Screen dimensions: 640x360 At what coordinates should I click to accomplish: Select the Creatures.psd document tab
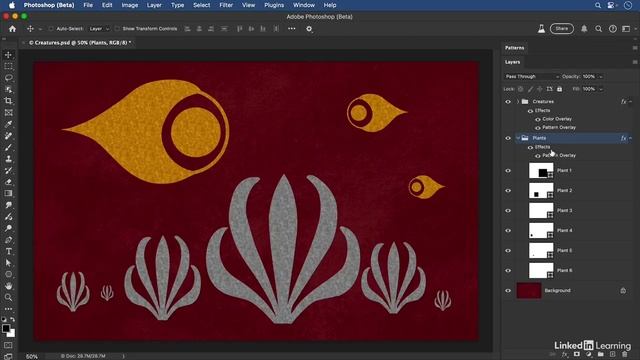click(80, 42)
